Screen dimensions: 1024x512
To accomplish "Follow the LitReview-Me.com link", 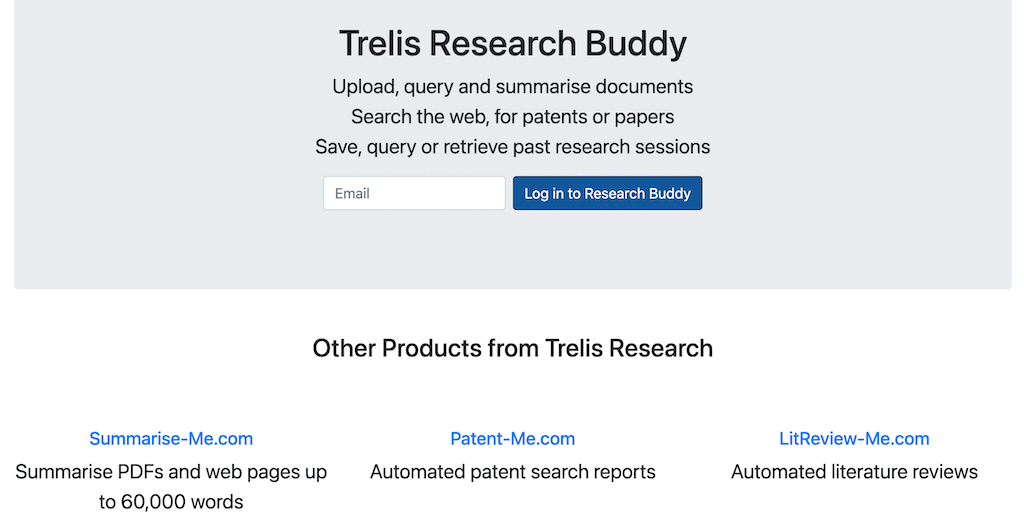I will point(854,438).
